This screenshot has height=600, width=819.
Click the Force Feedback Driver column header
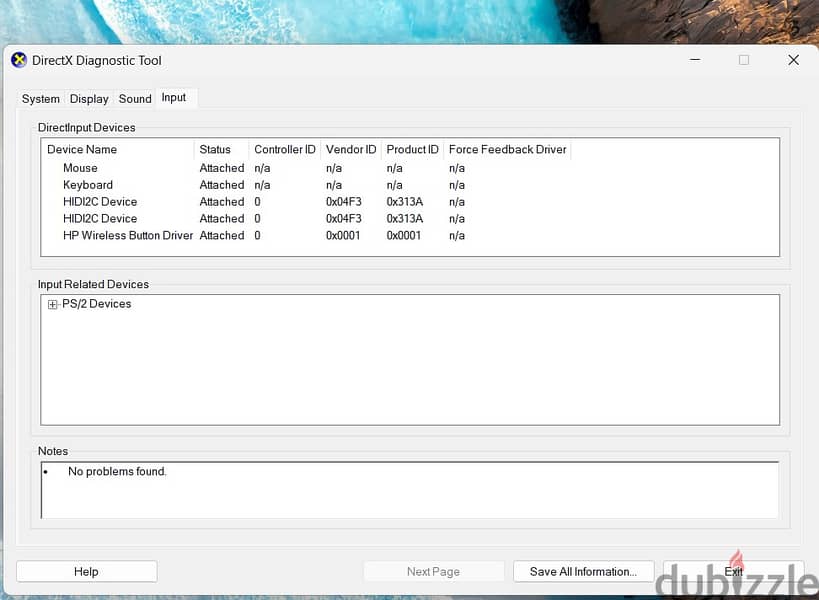pyautogui.click(x=508, y=149)
